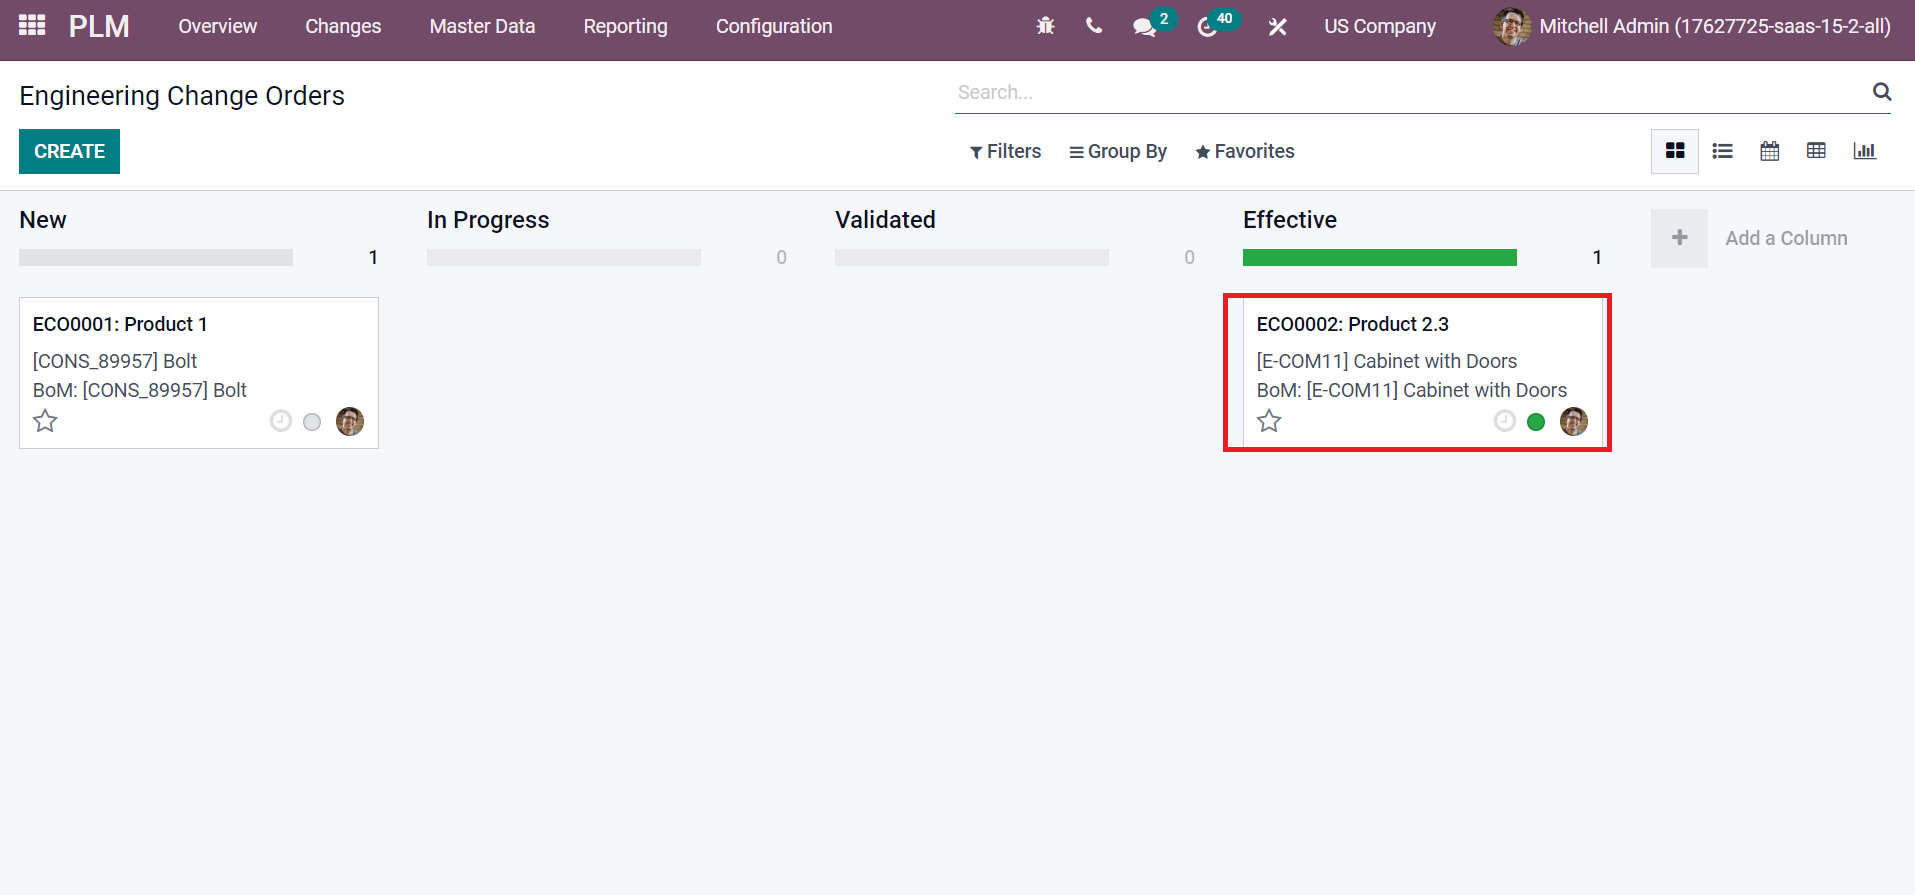Click Add a Column label

coord(1786,238)
